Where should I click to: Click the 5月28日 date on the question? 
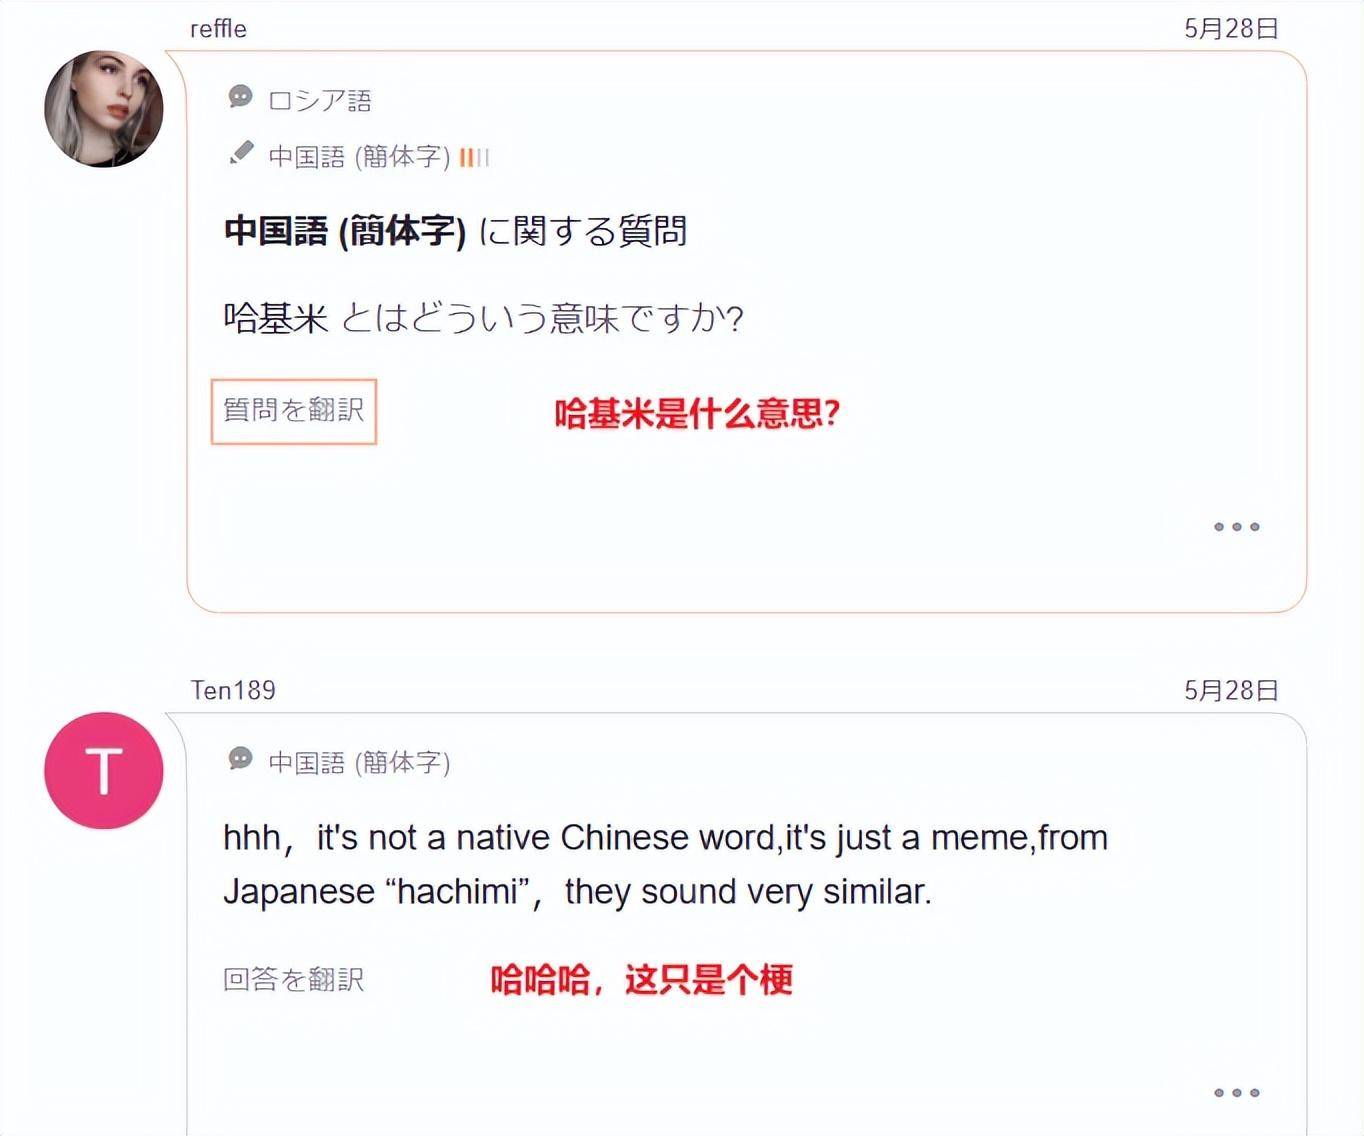1231,29
